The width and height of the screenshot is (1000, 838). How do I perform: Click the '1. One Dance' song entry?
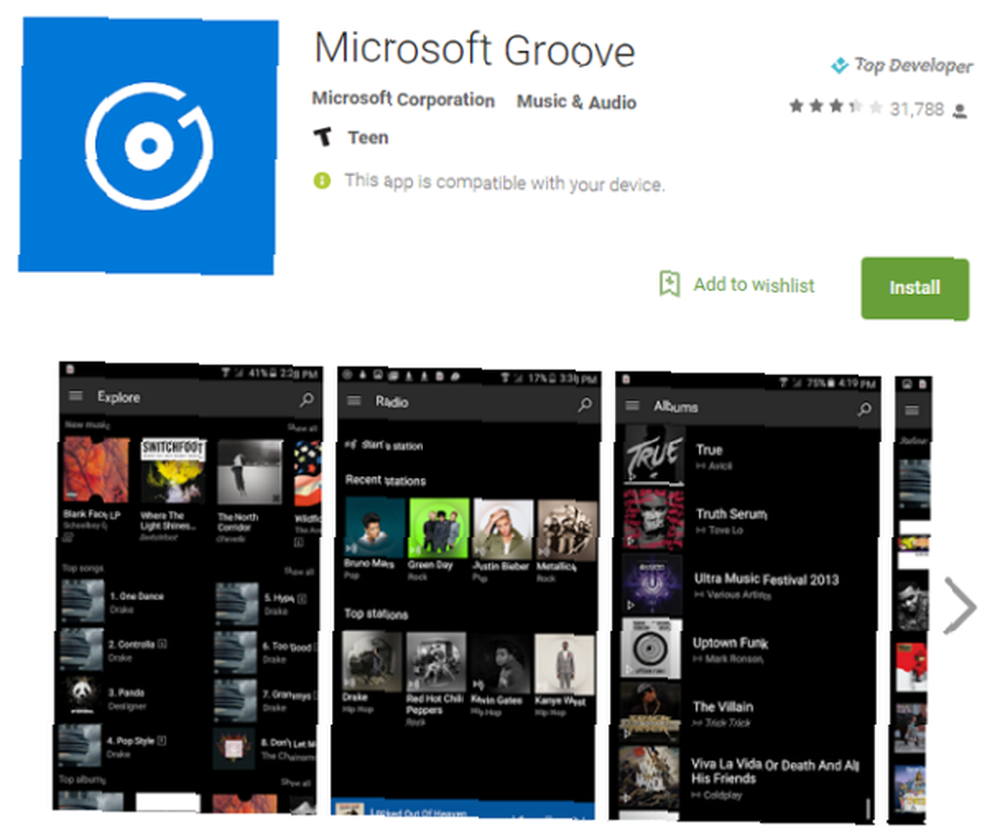(x=114, y=601)
